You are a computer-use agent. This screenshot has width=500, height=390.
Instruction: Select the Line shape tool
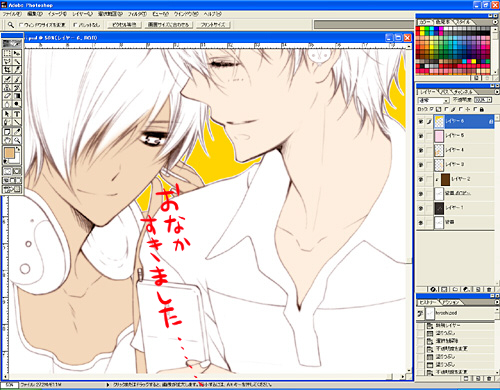coord(17,122)
